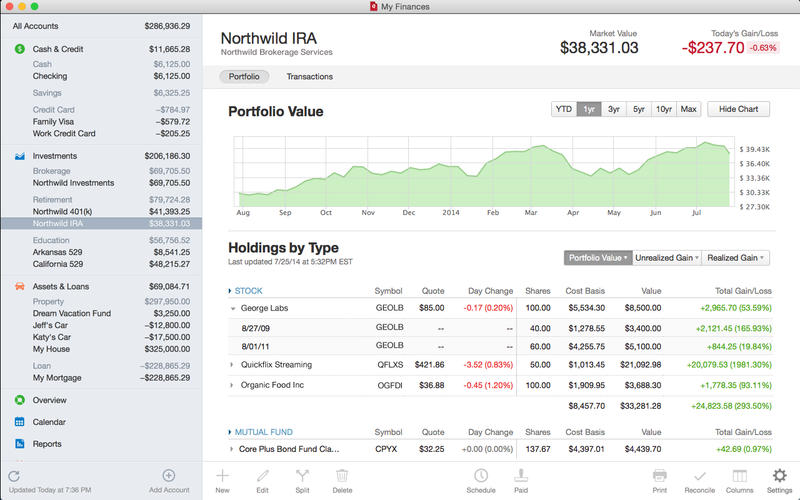Click the Delete trash icon
Viewport: 800px width, 500px height.
pyautogui.click(x=342, y=477)
